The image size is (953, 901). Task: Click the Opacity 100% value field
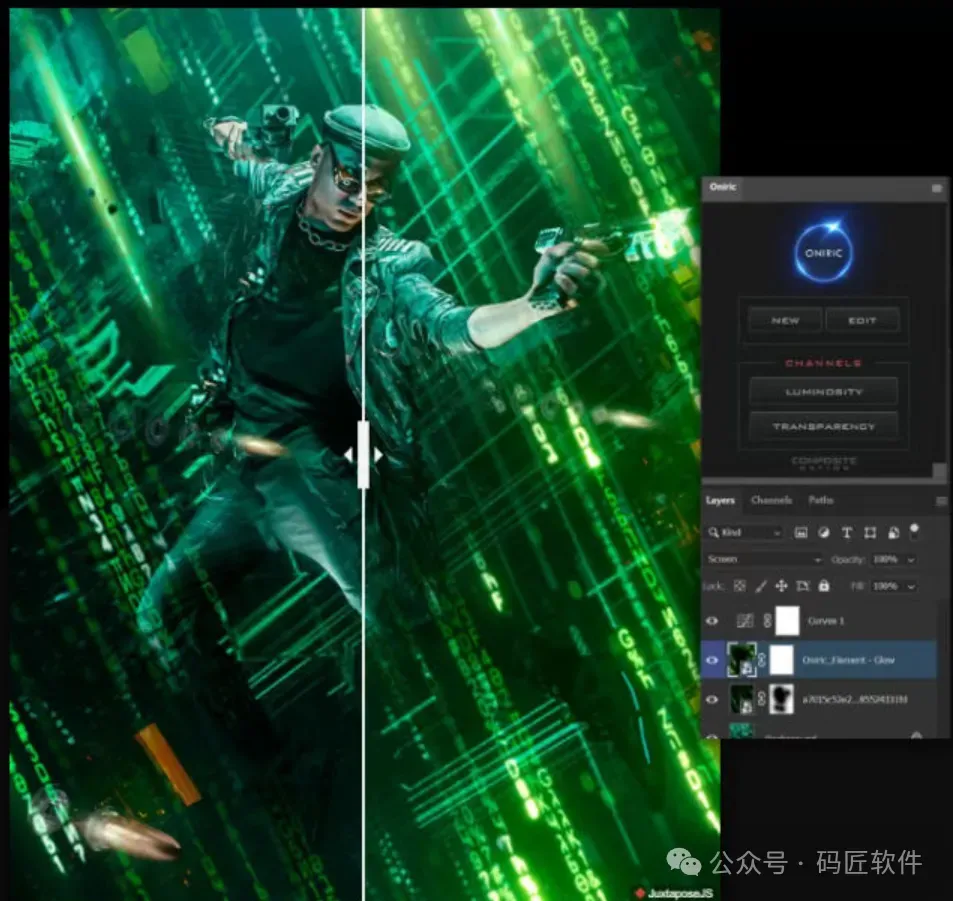886,559
